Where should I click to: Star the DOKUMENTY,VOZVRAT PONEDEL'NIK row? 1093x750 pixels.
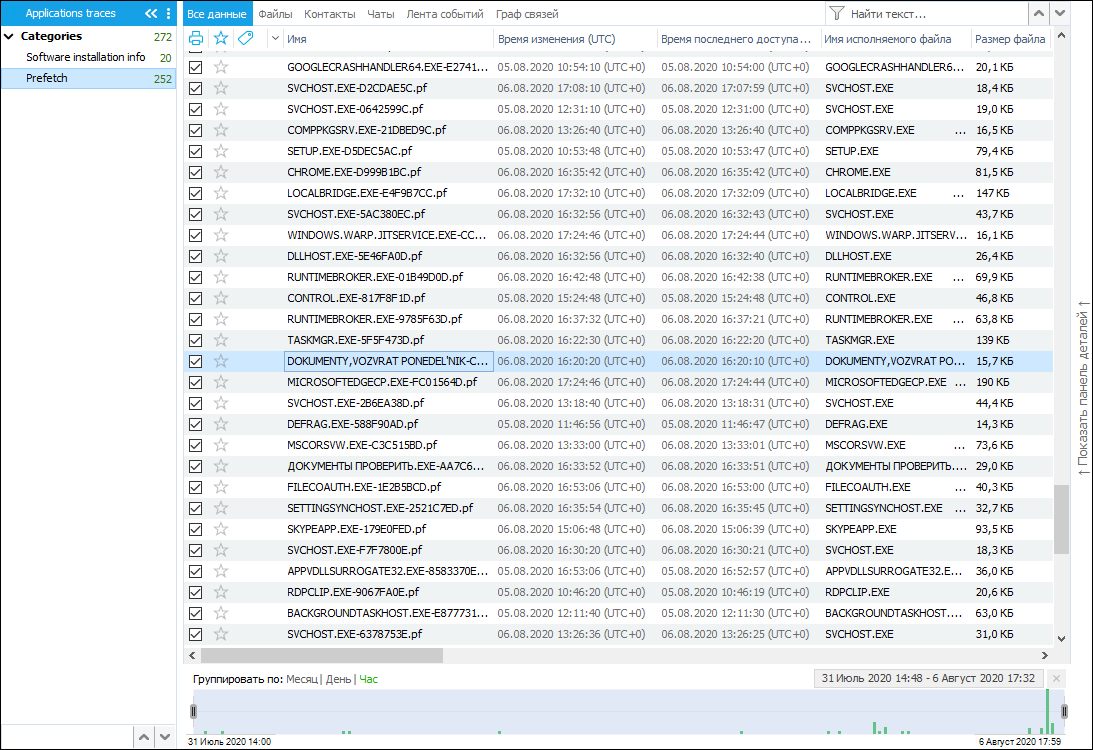(x=221, y=360)
